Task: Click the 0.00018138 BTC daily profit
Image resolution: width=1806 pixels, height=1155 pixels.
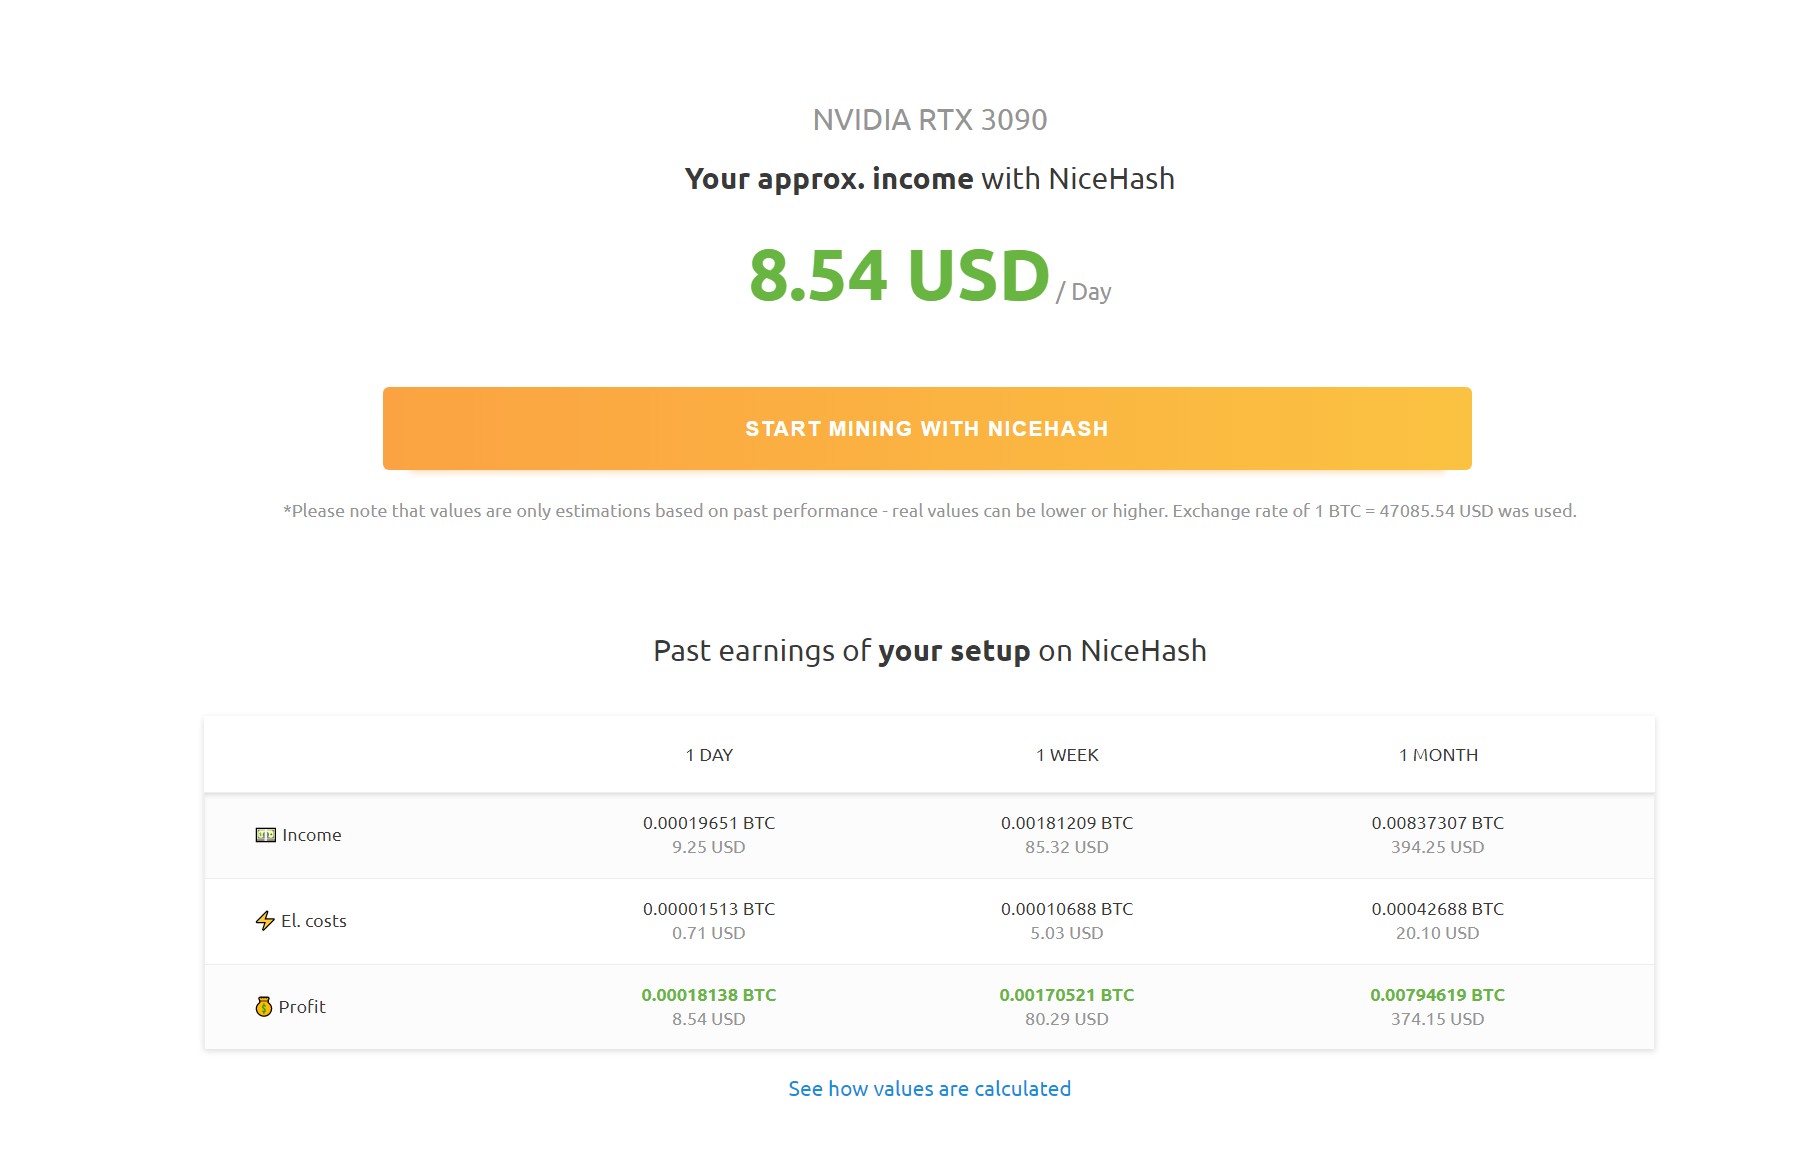Action: click(x=709, y=995)
